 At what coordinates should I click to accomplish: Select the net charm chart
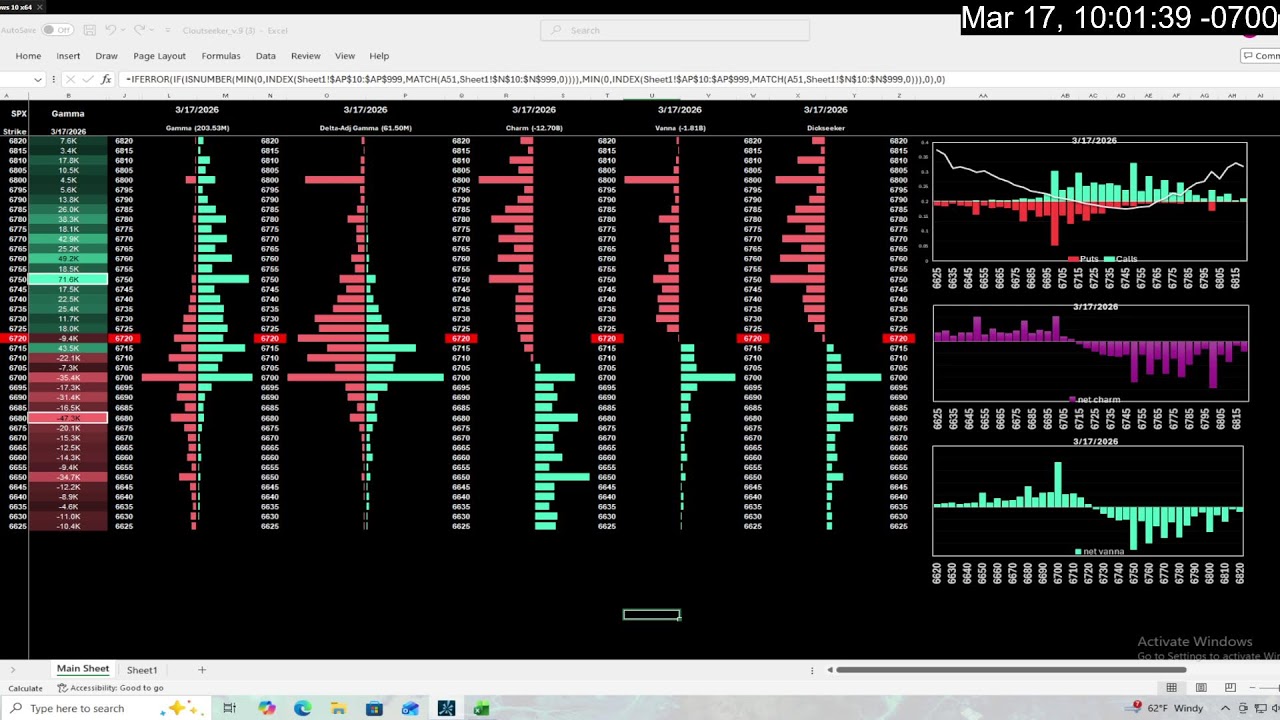point(1090,352)
